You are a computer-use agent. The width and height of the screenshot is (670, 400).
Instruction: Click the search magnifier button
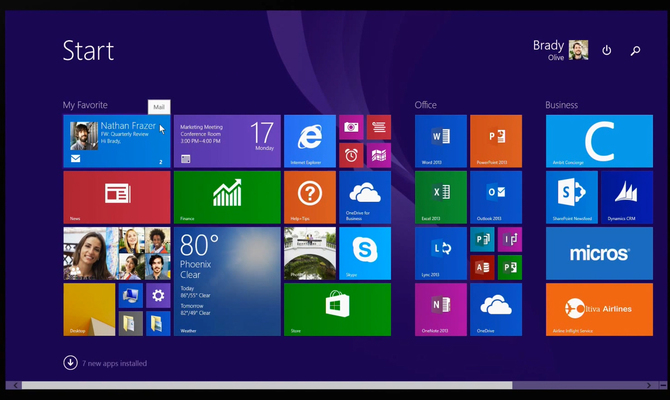click(x=635, y=50)
